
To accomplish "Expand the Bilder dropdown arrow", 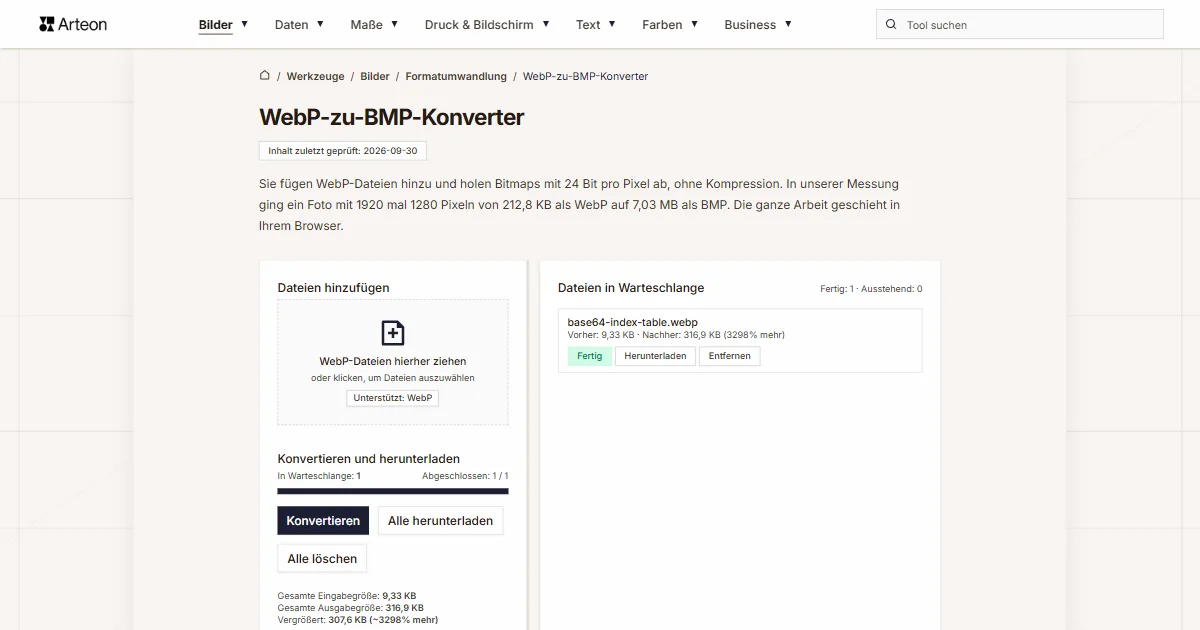I will click(245, 23).
